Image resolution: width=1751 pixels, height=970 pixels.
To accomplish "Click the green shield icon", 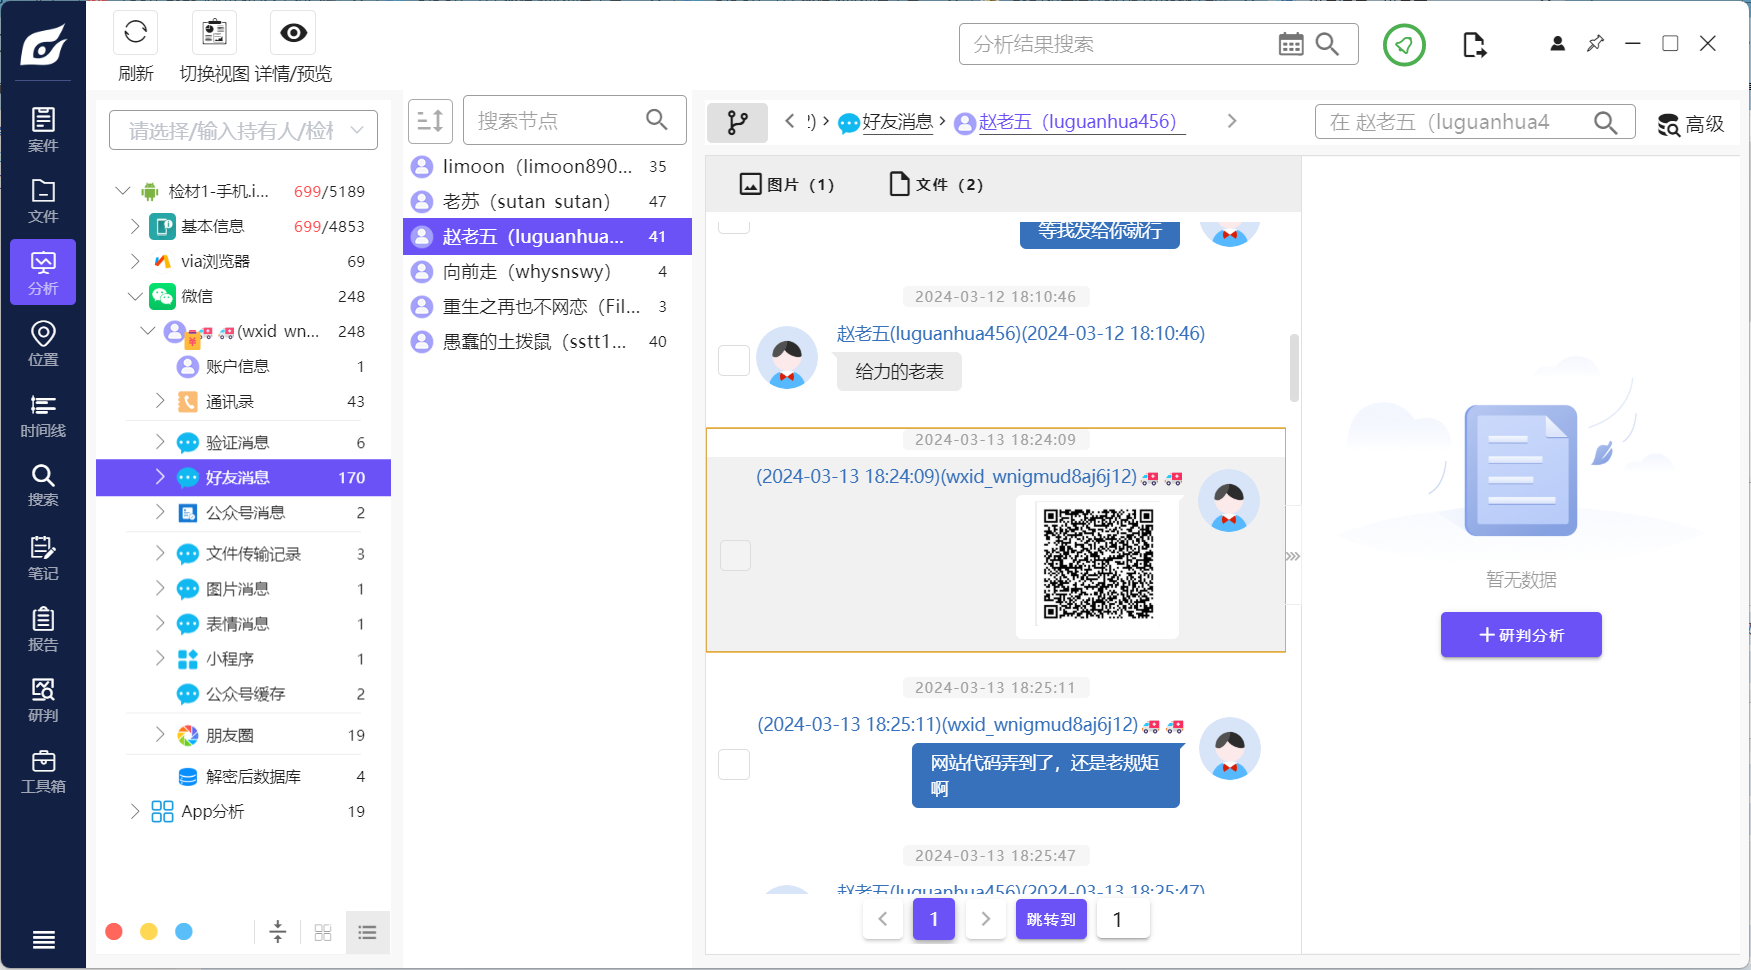I will tap(1404, 45).
